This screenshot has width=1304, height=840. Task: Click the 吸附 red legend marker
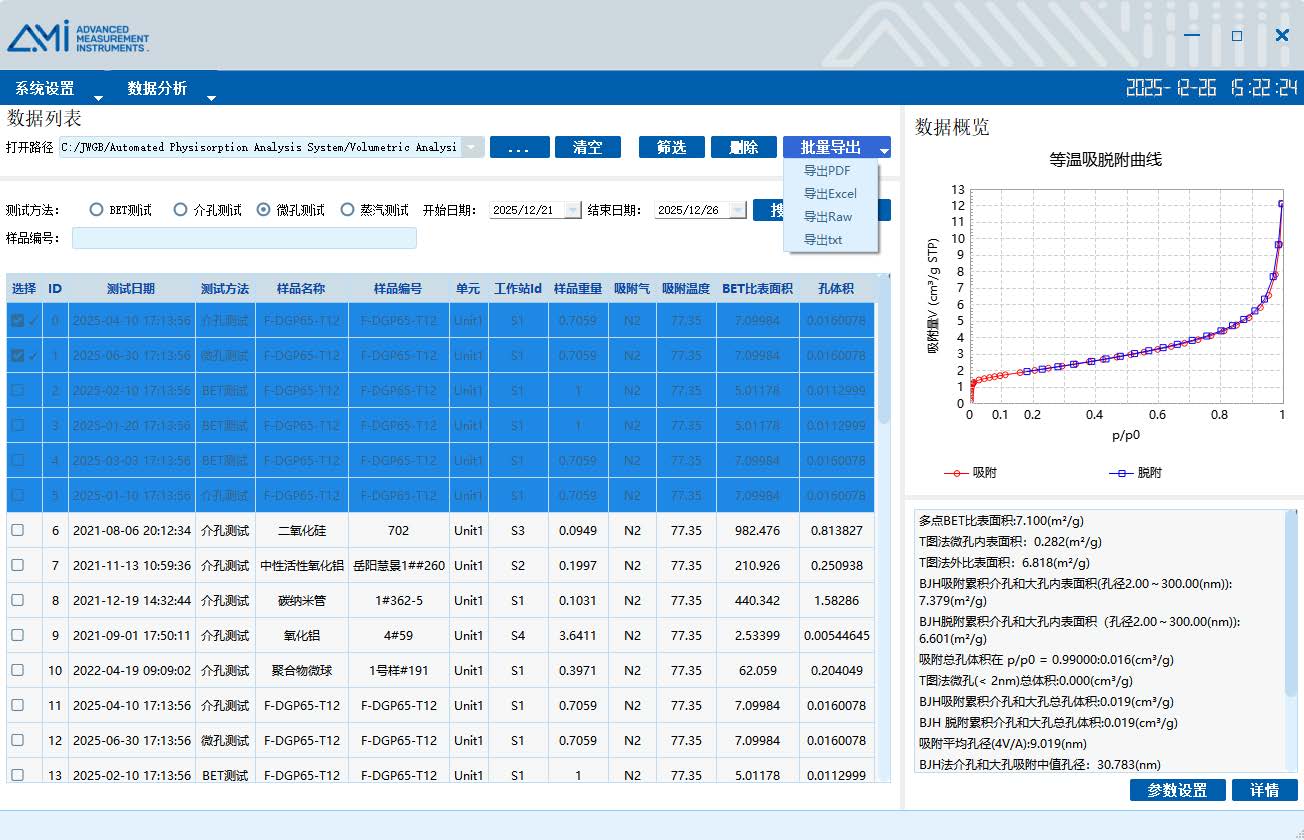coord(957,473)
